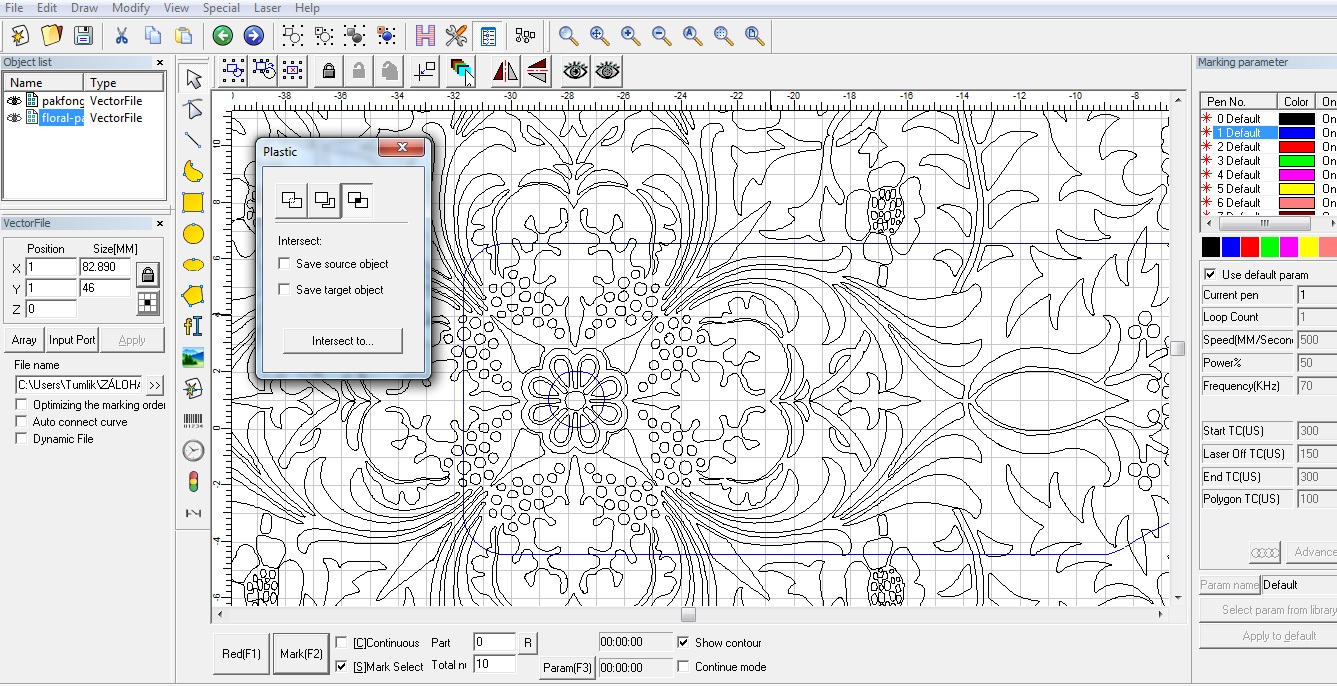
Task: Hide the pakfong object with eye icon
Action: click(x=14, y=101)
